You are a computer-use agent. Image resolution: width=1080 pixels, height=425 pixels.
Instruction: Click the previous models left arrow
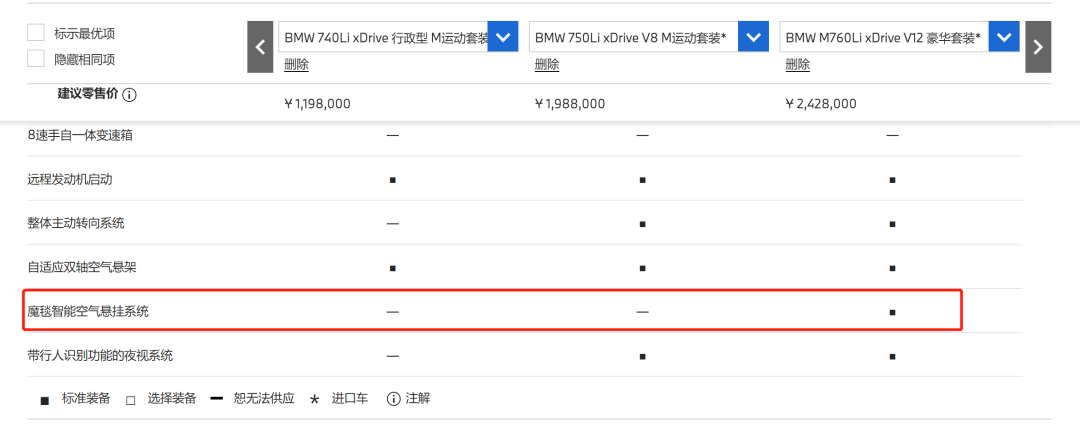pyautogui.click(x=260, y=47)
